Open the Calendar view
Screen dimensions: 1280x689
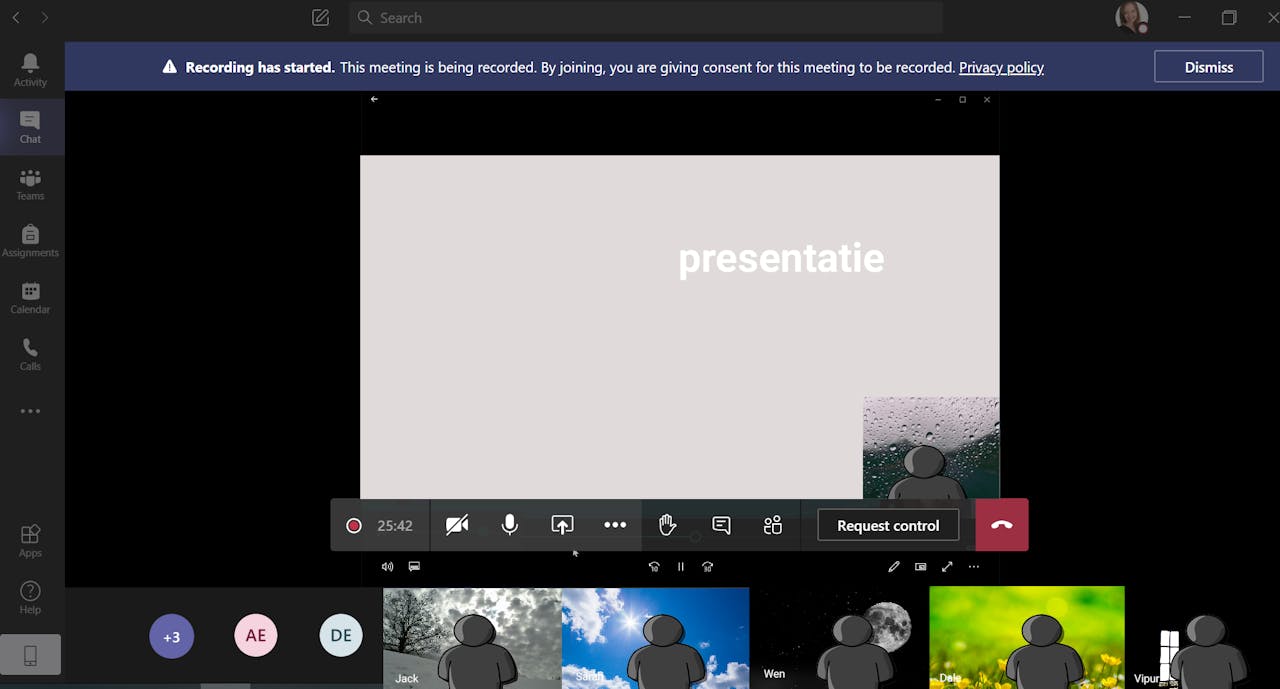coord(30,297)
